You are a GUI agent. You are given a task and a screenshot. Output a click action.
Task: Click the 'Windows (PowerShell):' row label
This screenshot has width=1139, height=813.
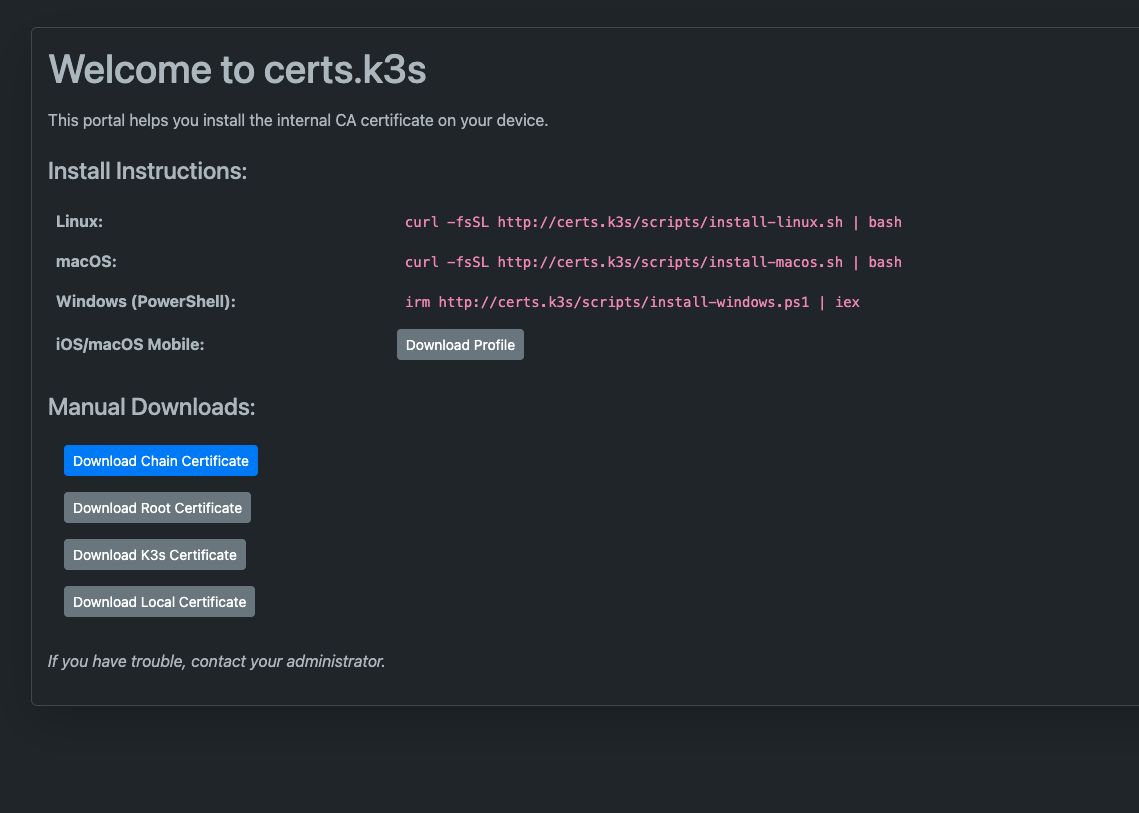point(146,301)
